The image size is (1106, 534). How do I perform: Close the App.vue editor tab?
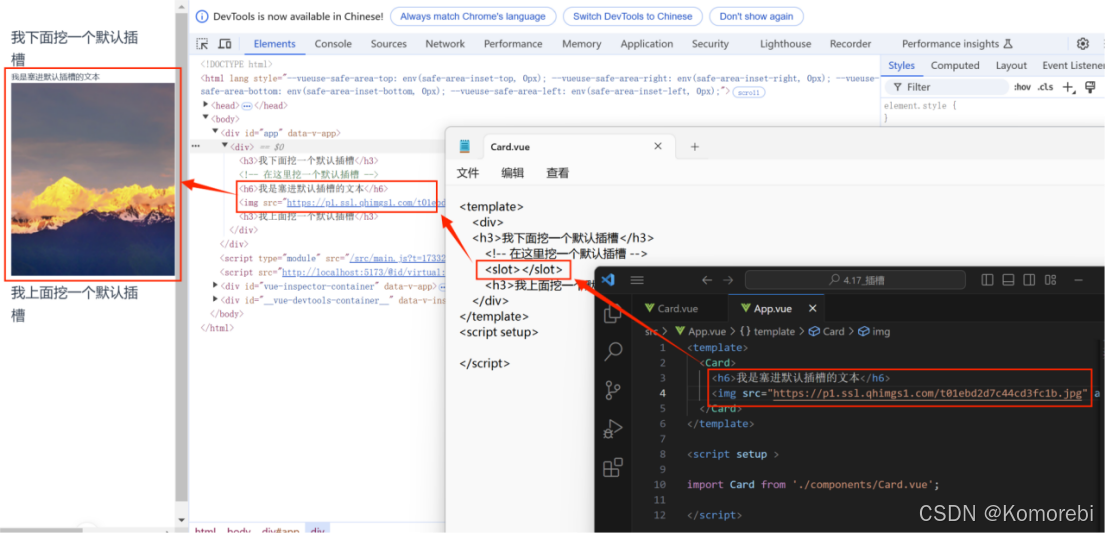[x=812, y=308]
